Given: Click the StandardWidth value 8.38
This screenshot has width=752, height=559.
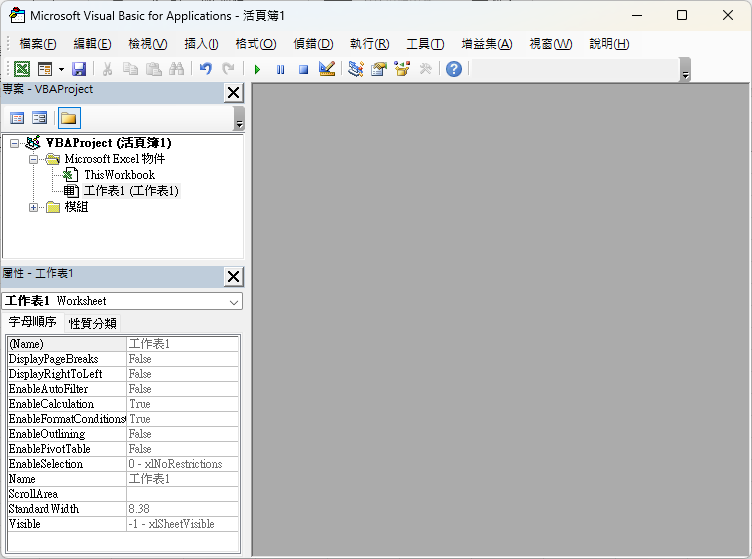Looking at the screenshot, I should coord(183,509).
